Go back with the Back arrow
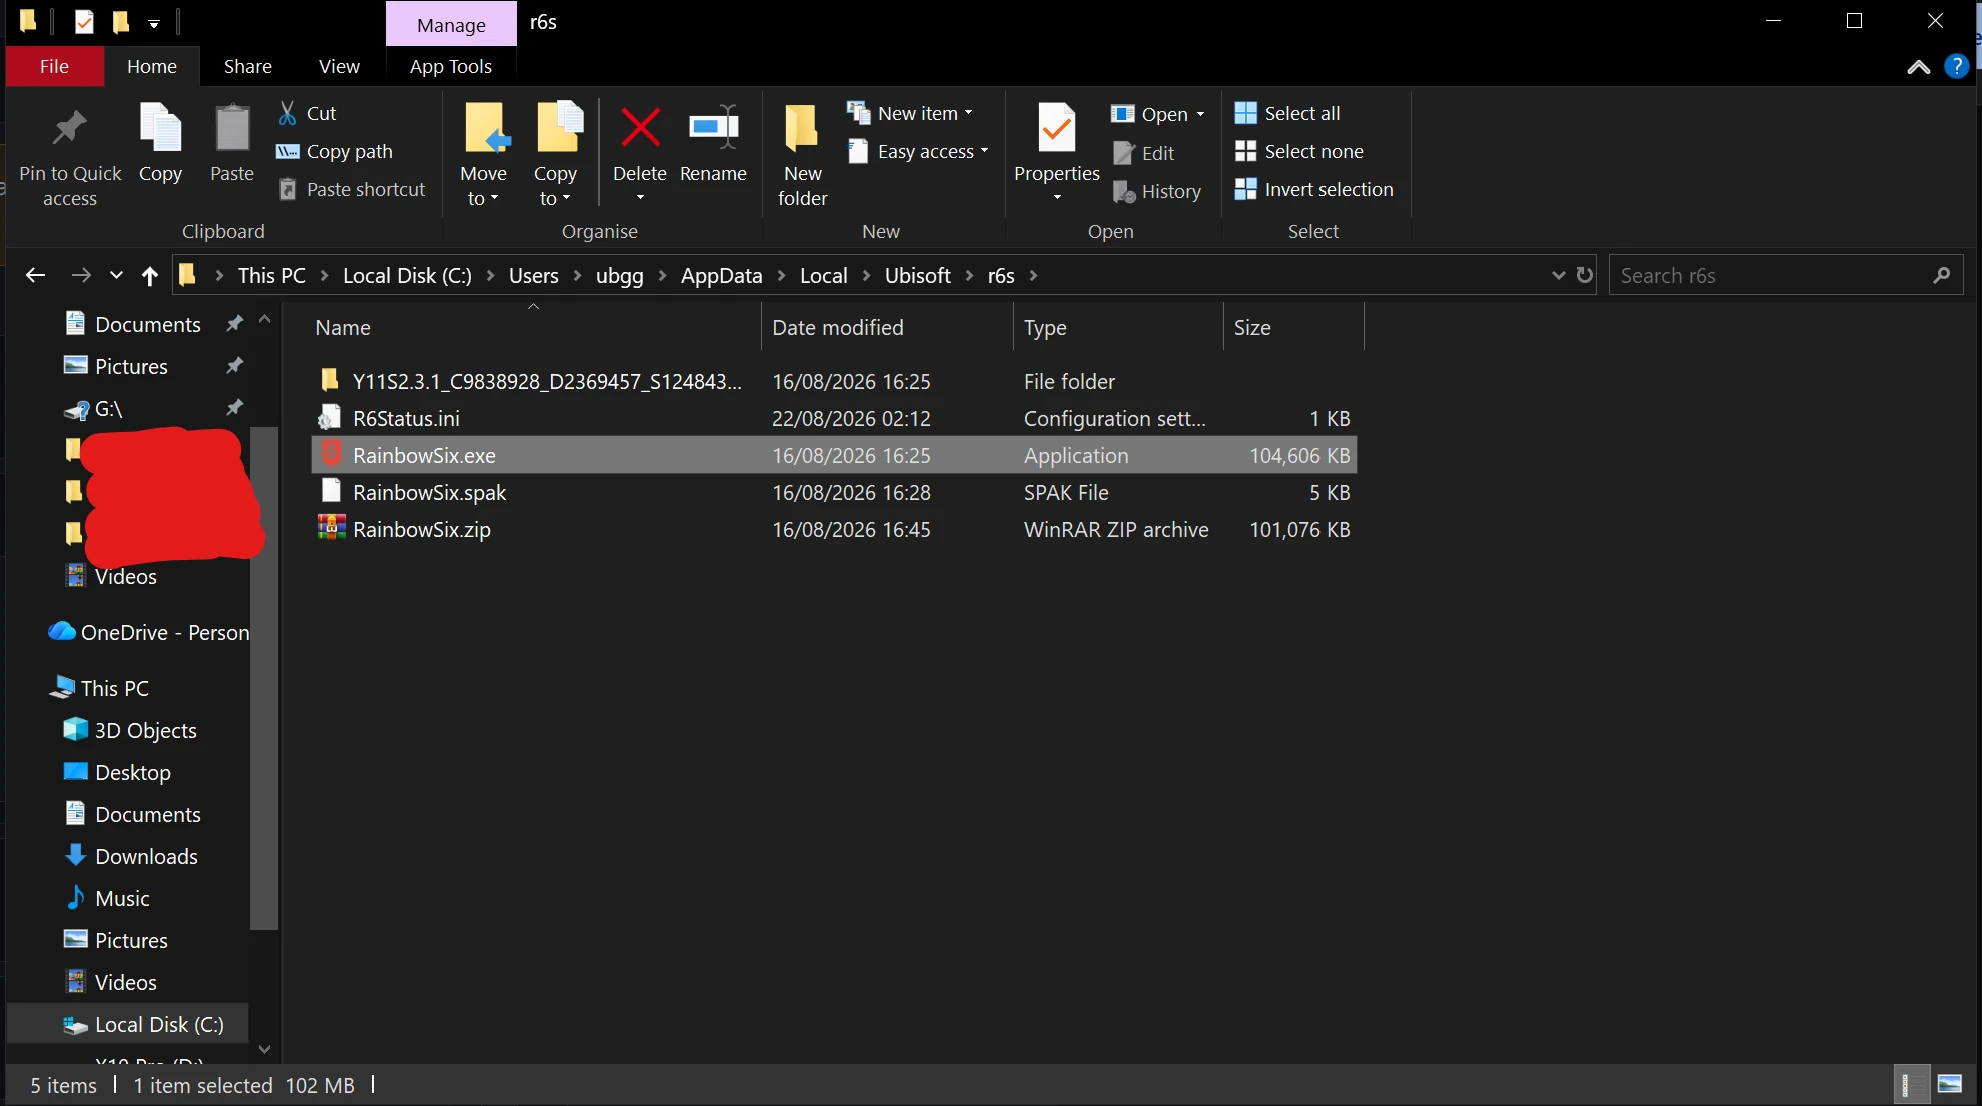The height and width of the screenshot is (1106, 1982). [35, 275]
